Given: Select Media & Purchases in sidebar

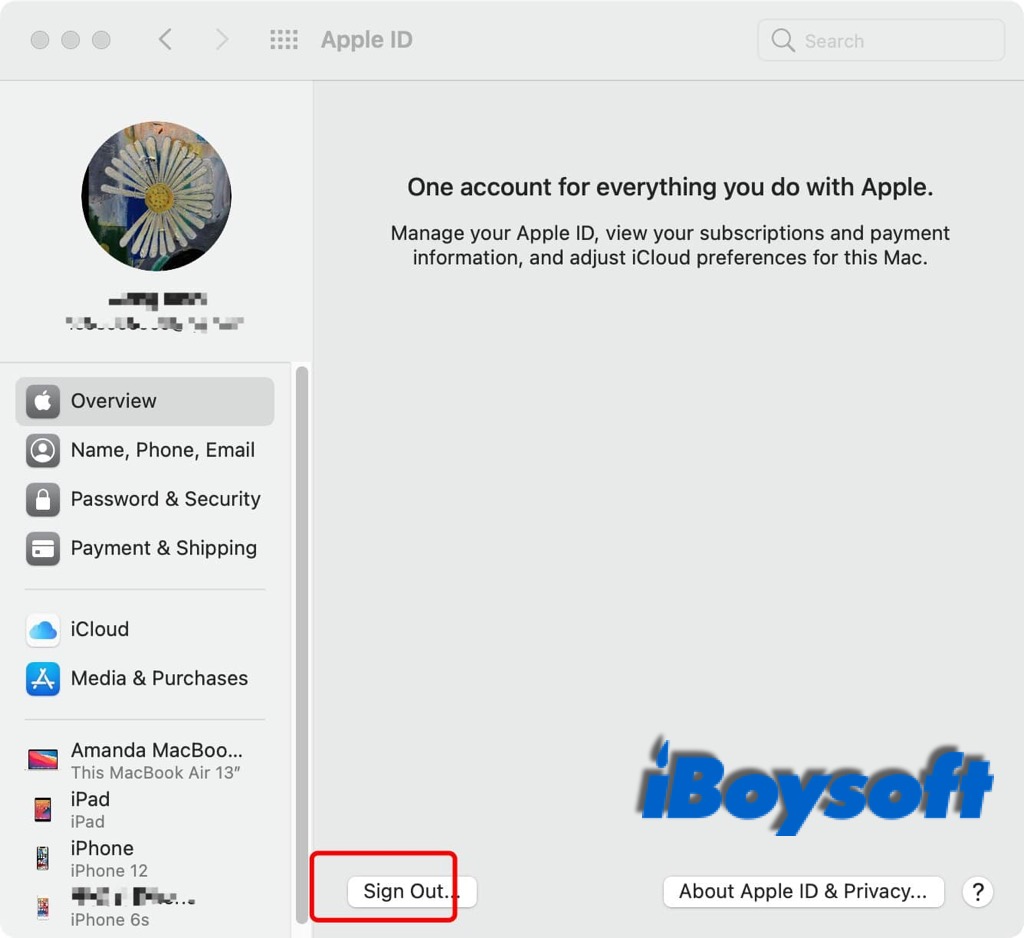Looking at the screenshot, I should click(159, 679).
